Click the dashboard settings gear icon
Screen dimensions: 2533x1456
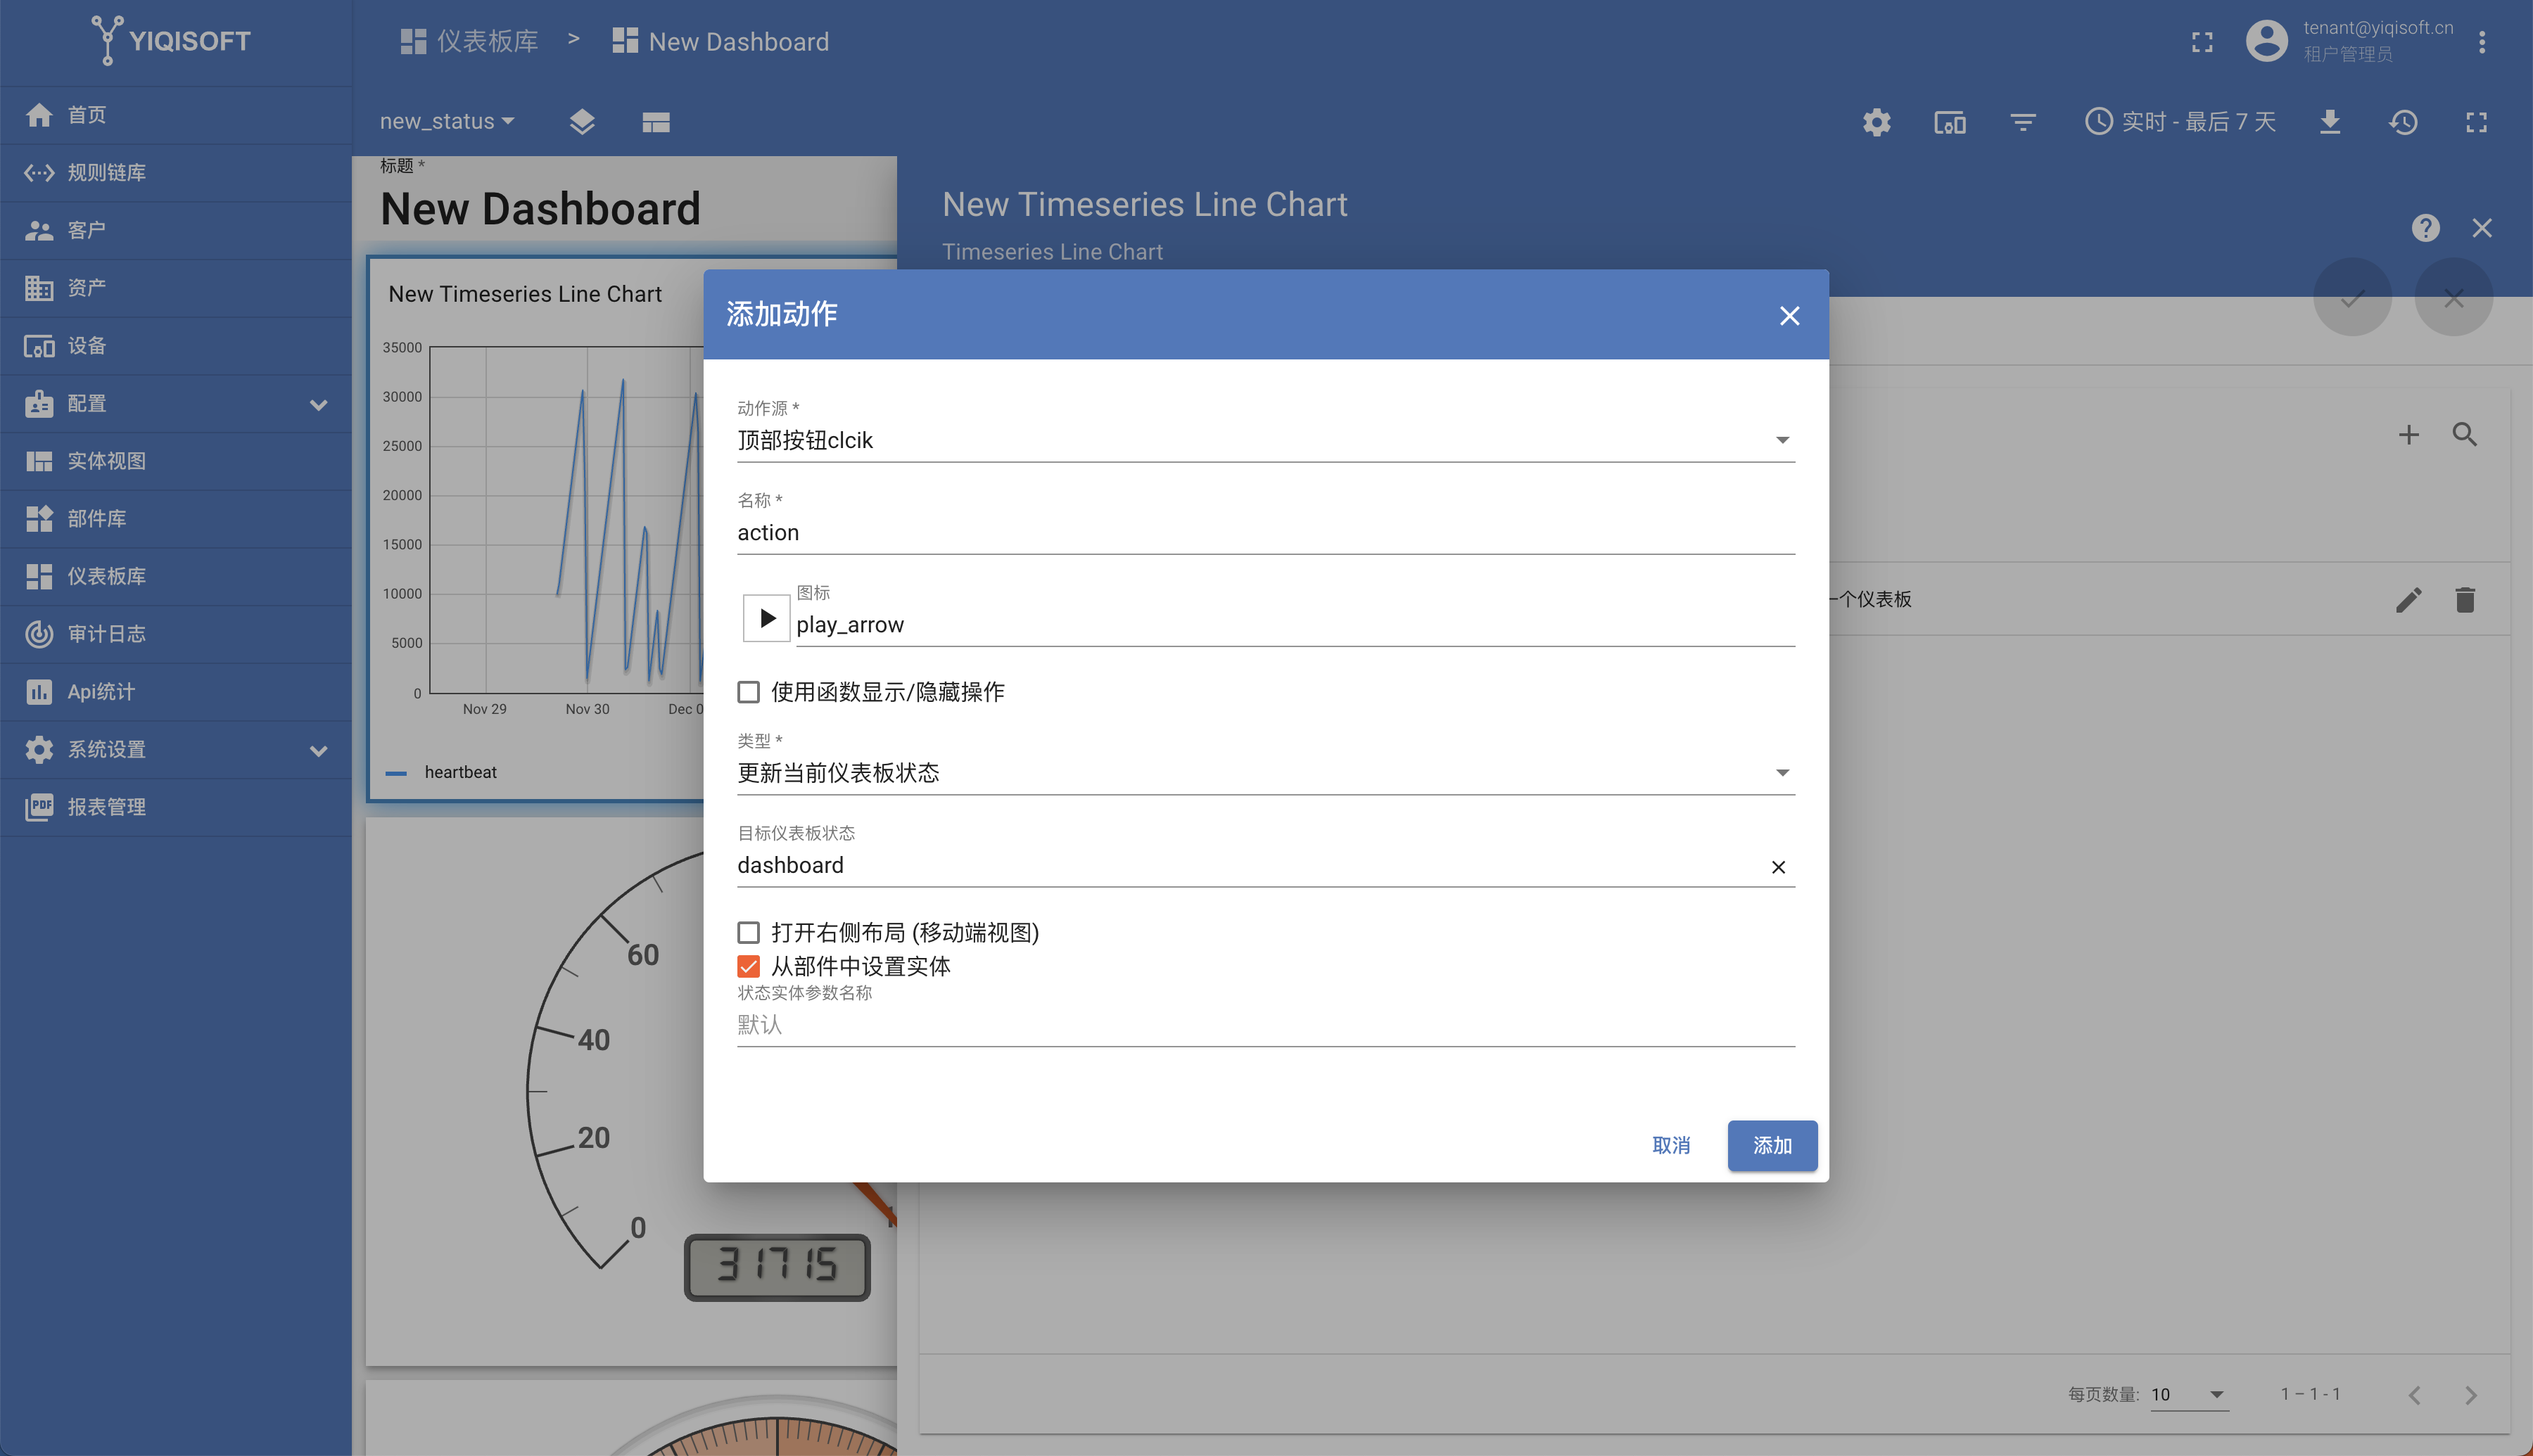(1876, 122)
